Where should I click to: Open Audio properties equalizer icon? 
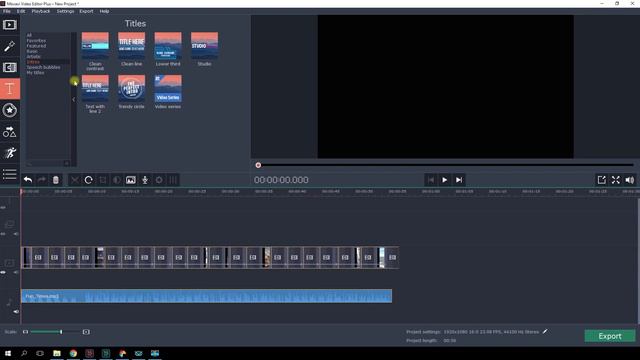173,180
